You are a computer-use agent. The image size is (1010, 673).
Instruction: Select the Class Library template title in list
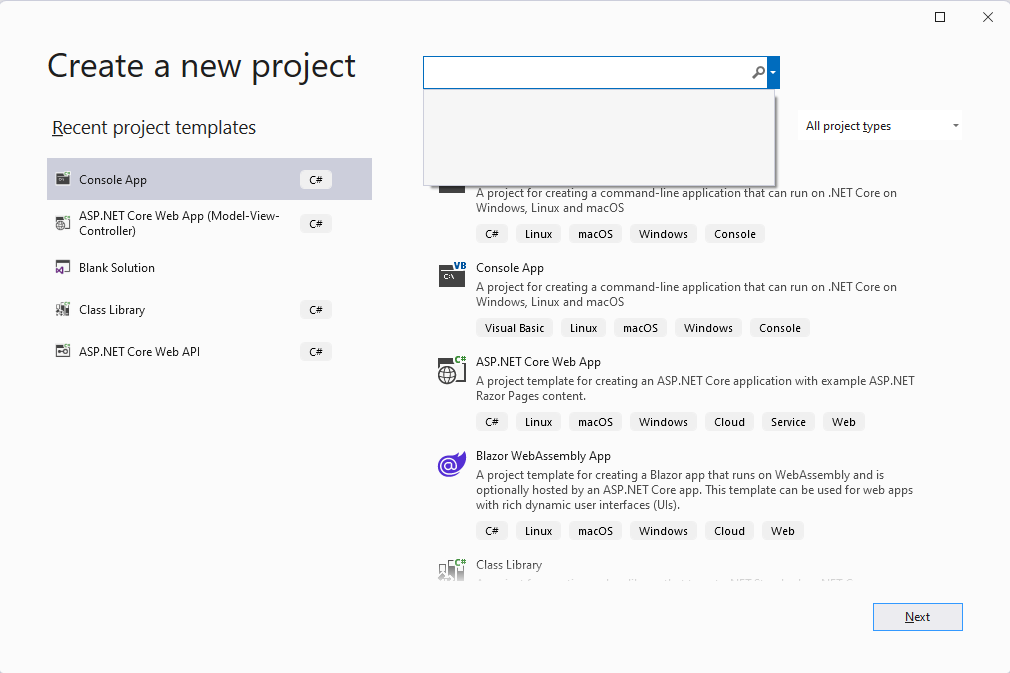pos(509,565)
